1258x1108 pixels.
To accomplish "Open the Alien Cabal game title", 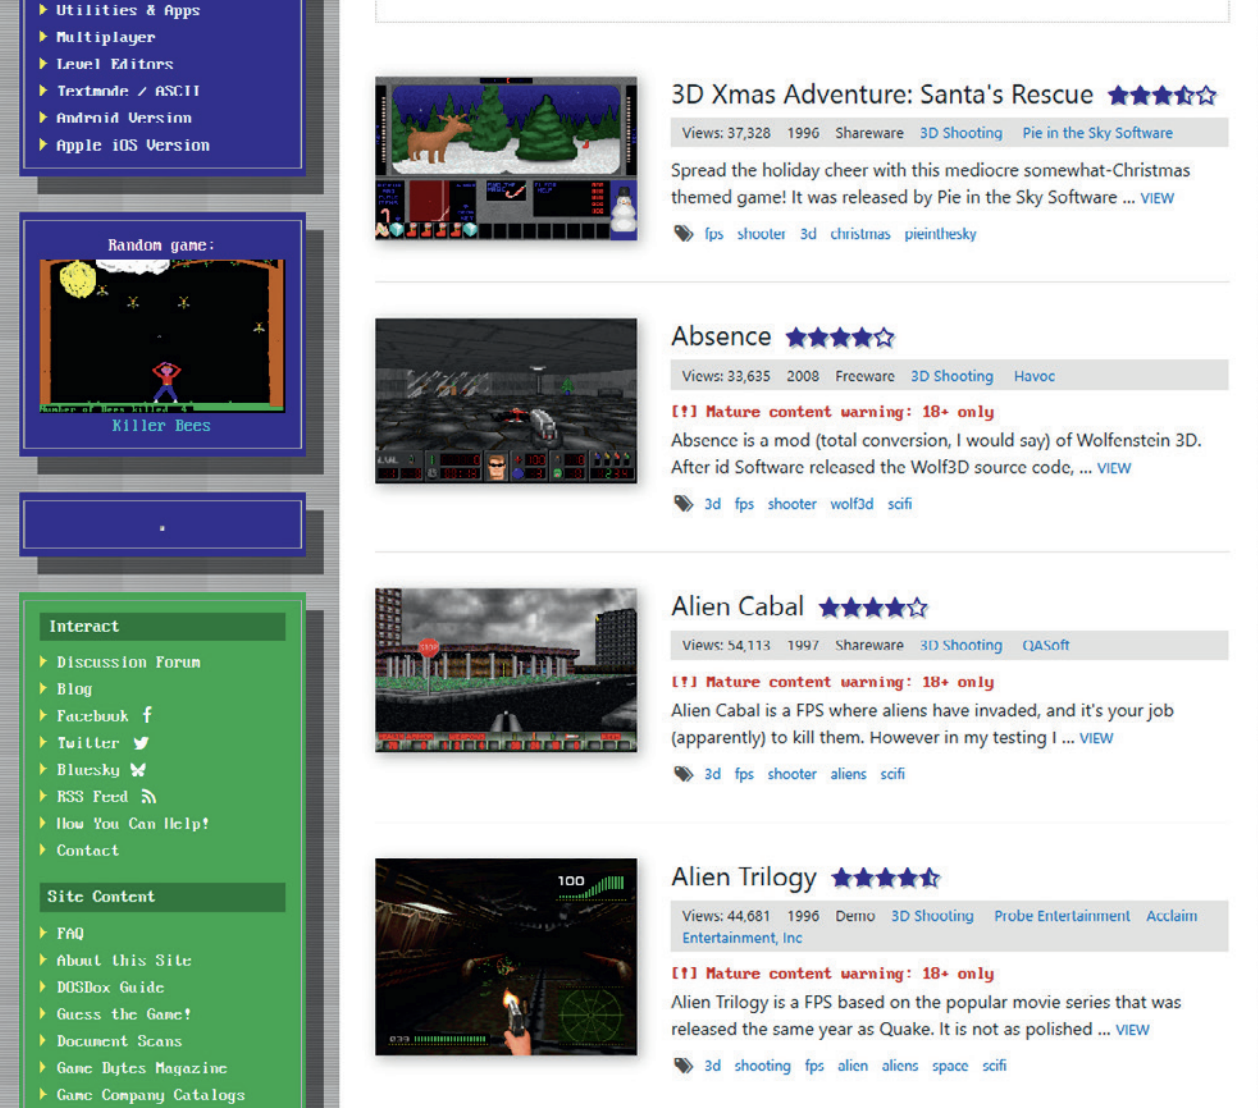I will (737, 607).
